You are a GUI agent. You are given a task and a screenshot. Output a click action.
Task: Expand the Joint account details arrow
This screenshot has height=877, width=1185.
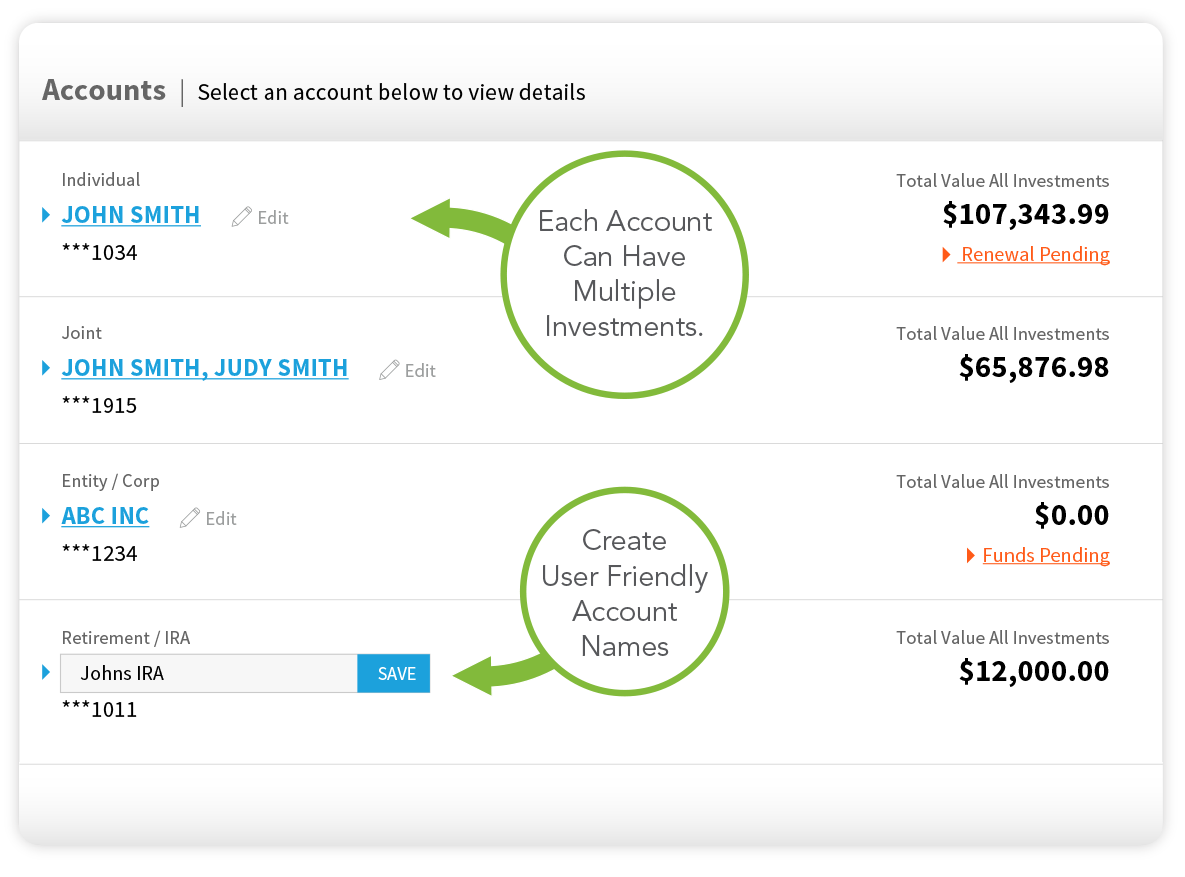(45, 367)
